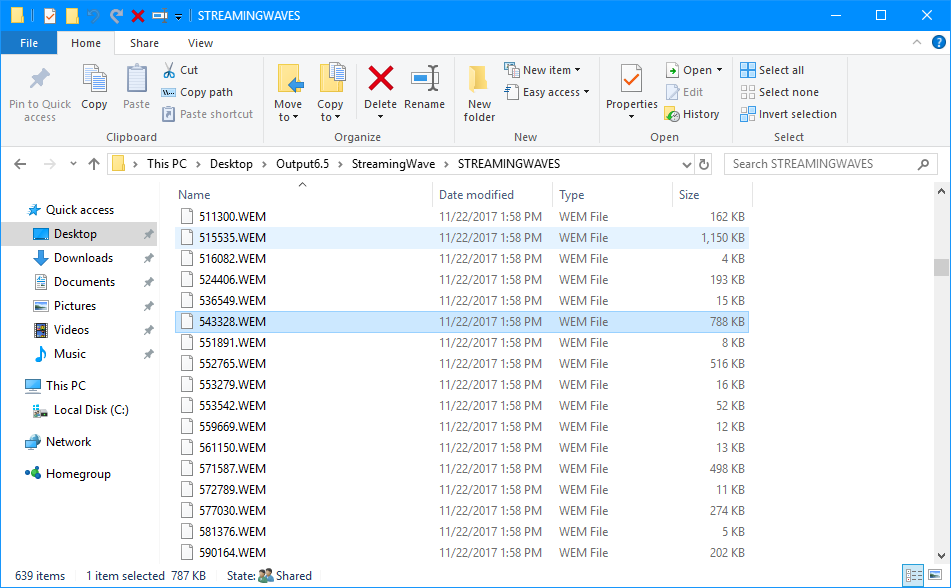Customize Quick Access Toolbar dropdown arrow
Screen dimensions: 951x588
[x=178, y=16]
